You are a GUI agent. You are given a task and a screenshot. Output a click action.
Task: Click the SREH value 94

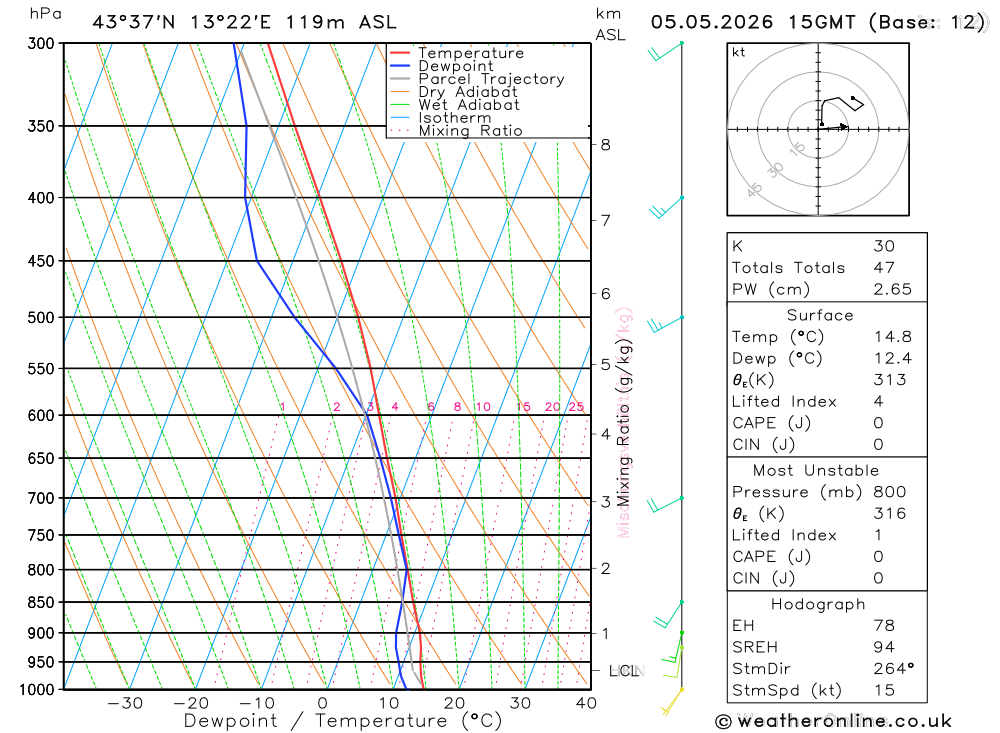coord(884,648)
